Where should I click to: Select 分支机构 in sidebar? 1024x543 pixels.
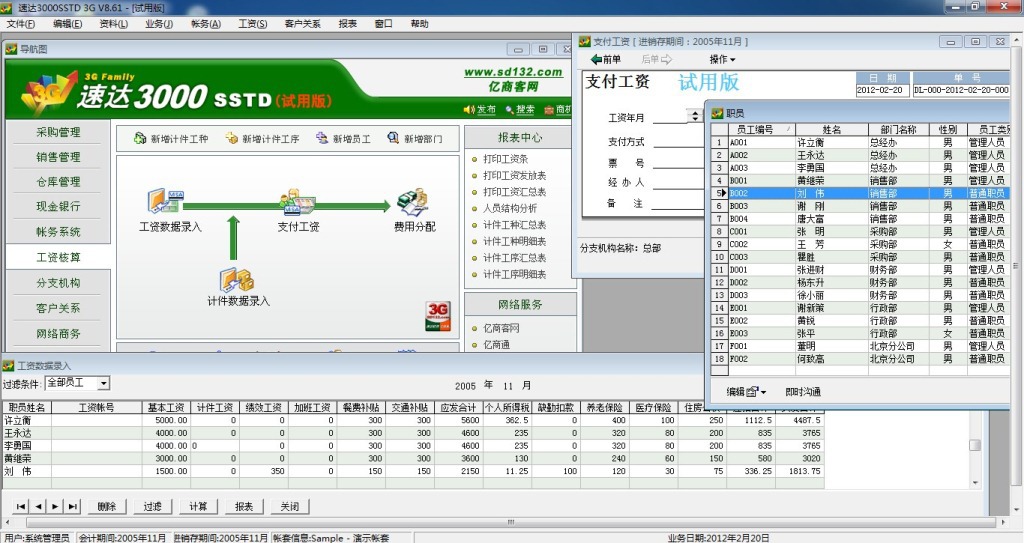point(58,283)
